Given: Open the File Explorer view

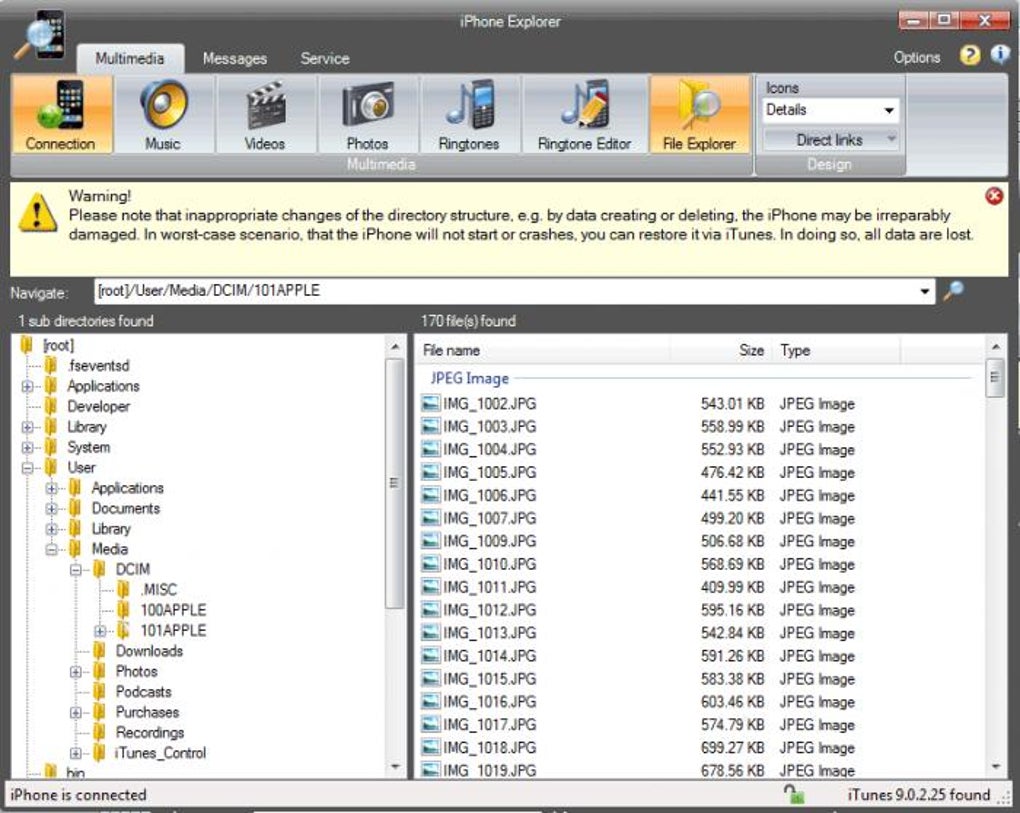Looking at the screenshot, I should coord(700,114).
